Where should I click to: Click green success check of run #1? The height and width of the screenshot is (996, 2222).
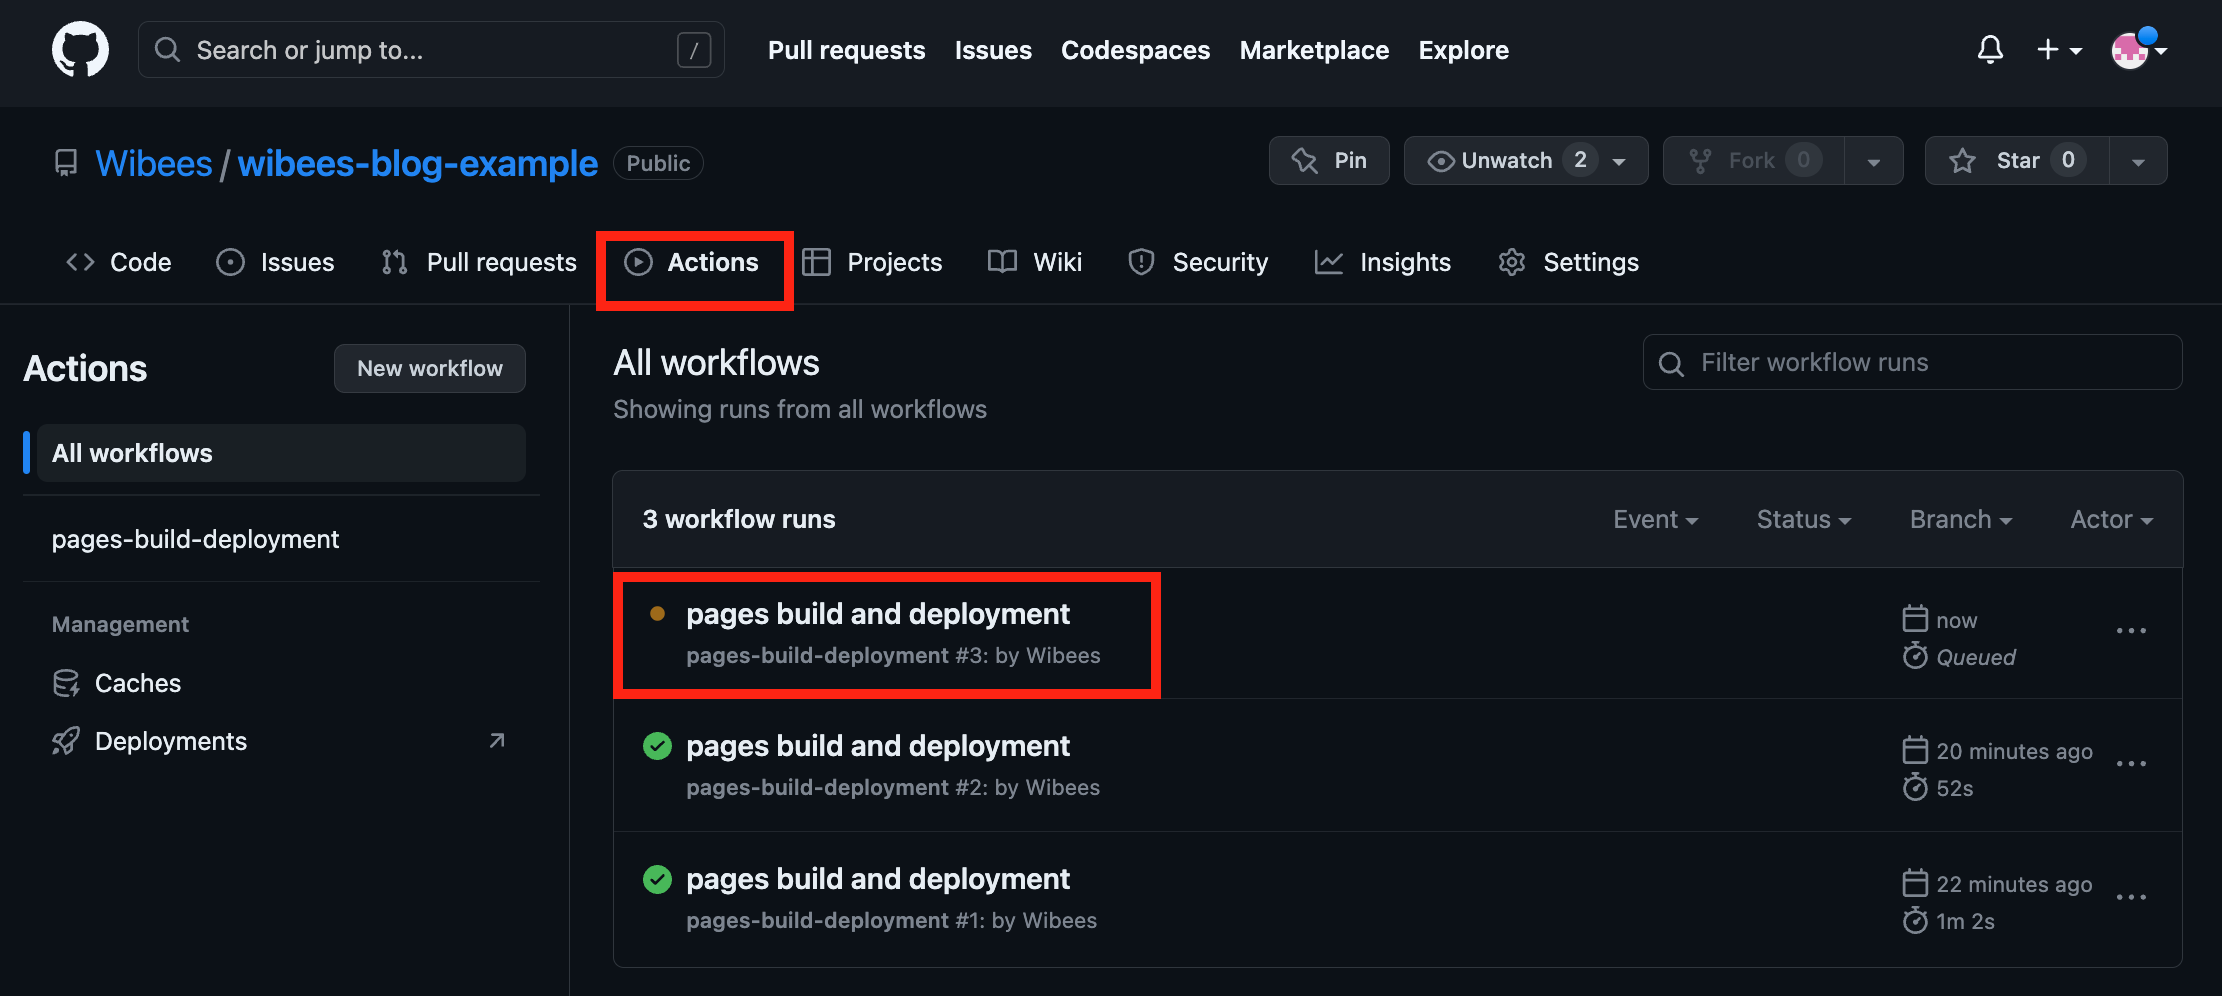(x=657, y=879)
